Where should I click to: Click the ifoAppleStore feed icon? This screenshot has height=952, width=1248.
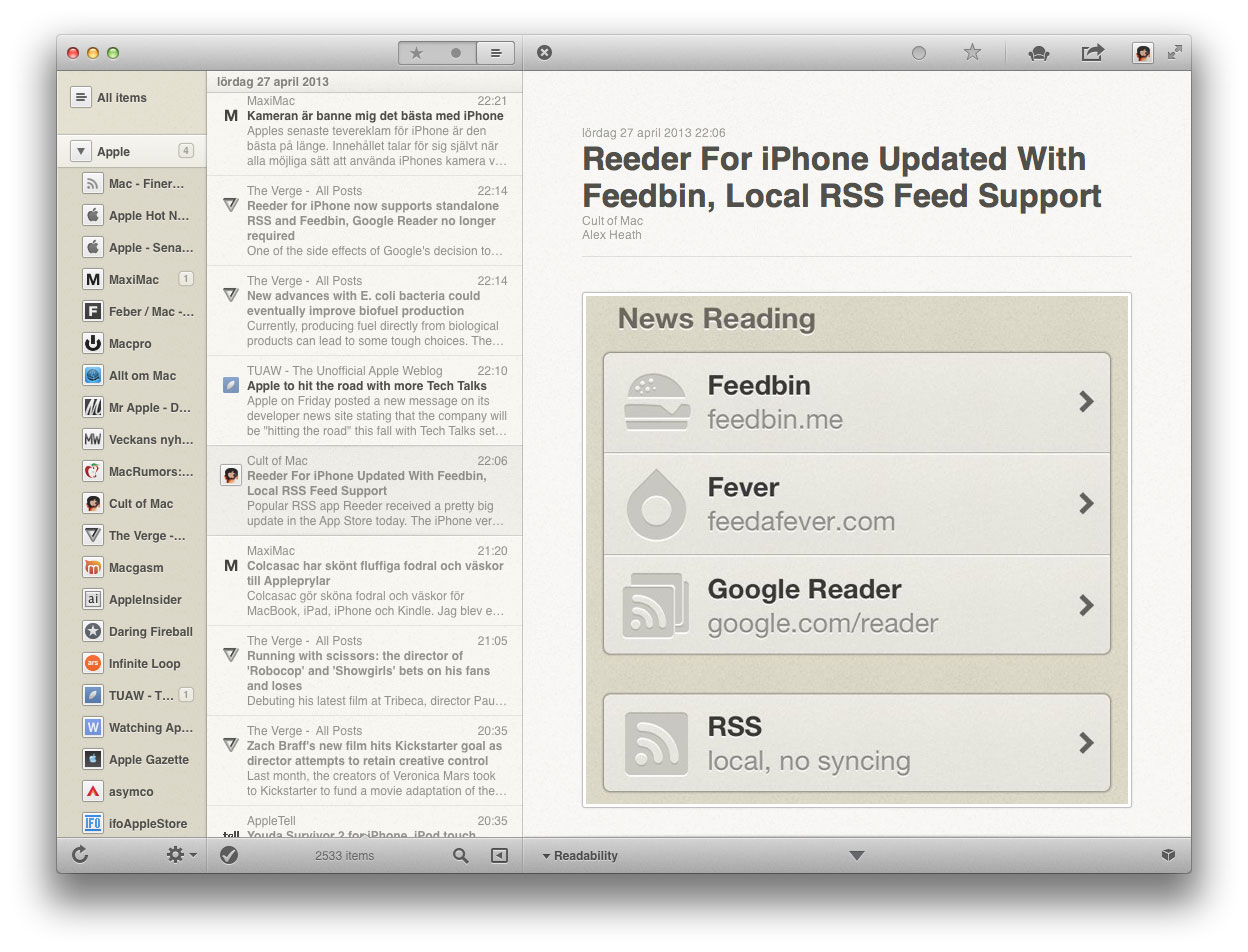pos(93,824)
